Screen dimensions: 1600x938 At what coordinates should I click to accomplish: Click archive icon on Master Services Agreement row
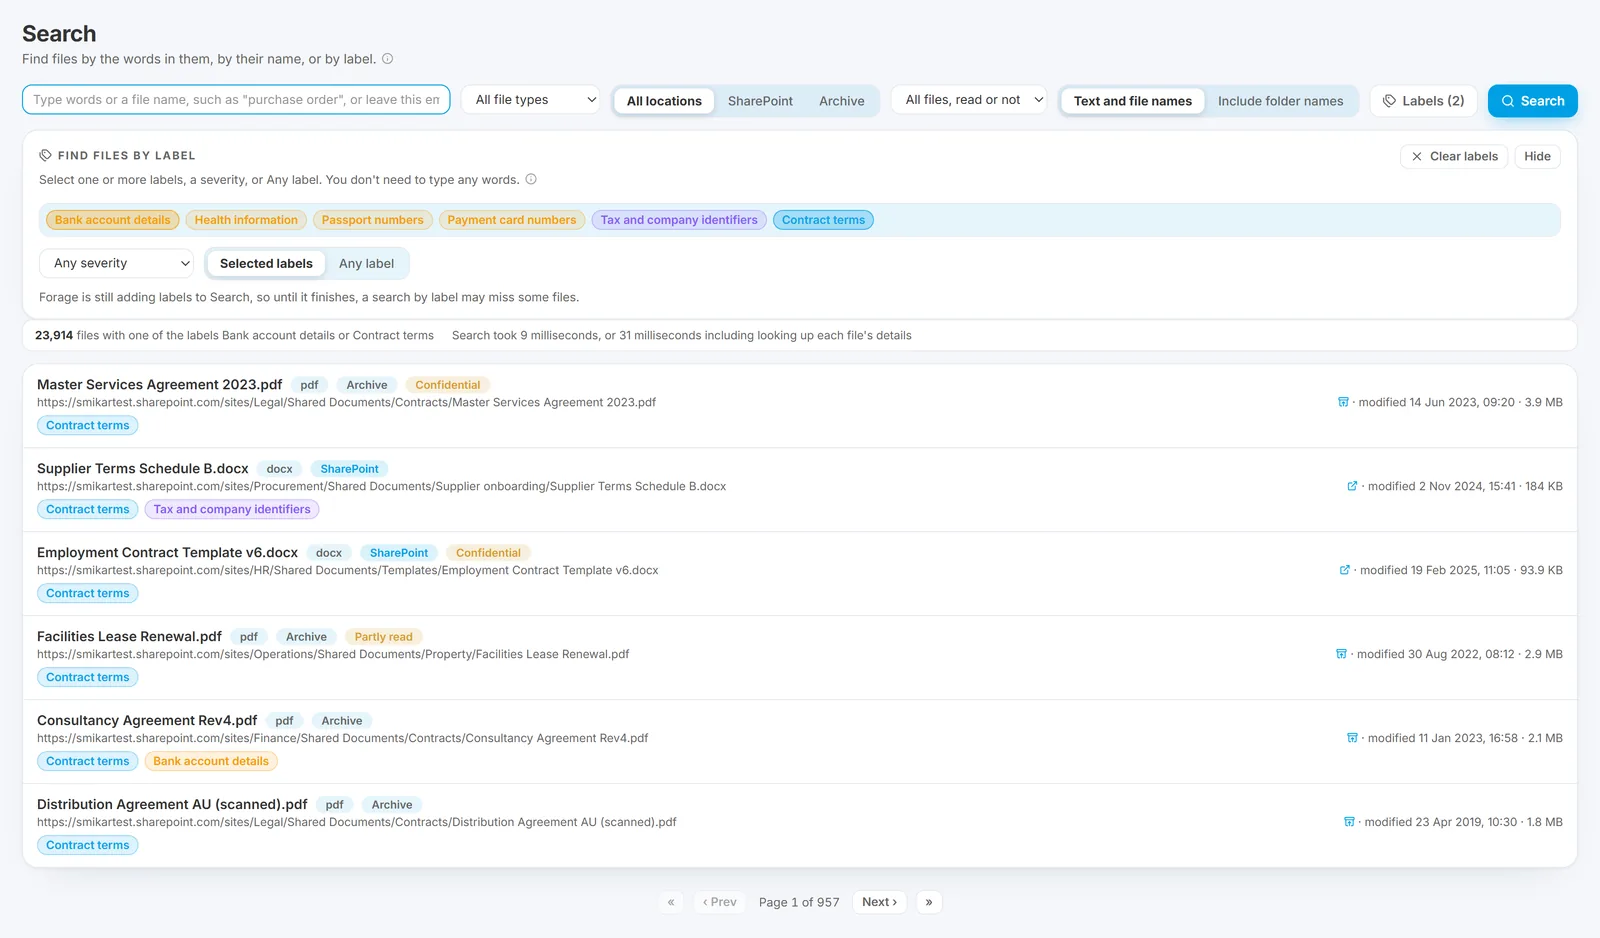1343,402
